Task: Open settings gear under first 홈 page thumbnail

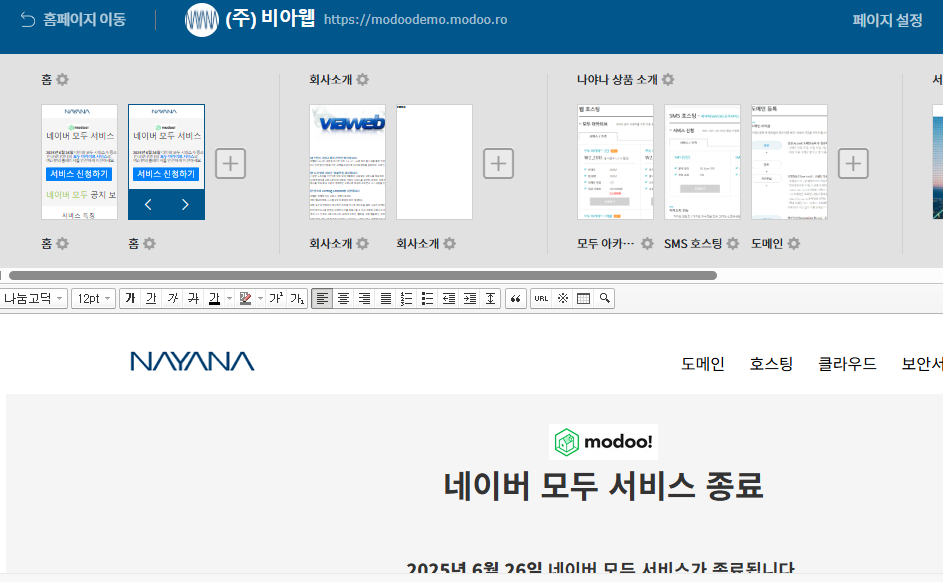Action: (x=63, y=244)
